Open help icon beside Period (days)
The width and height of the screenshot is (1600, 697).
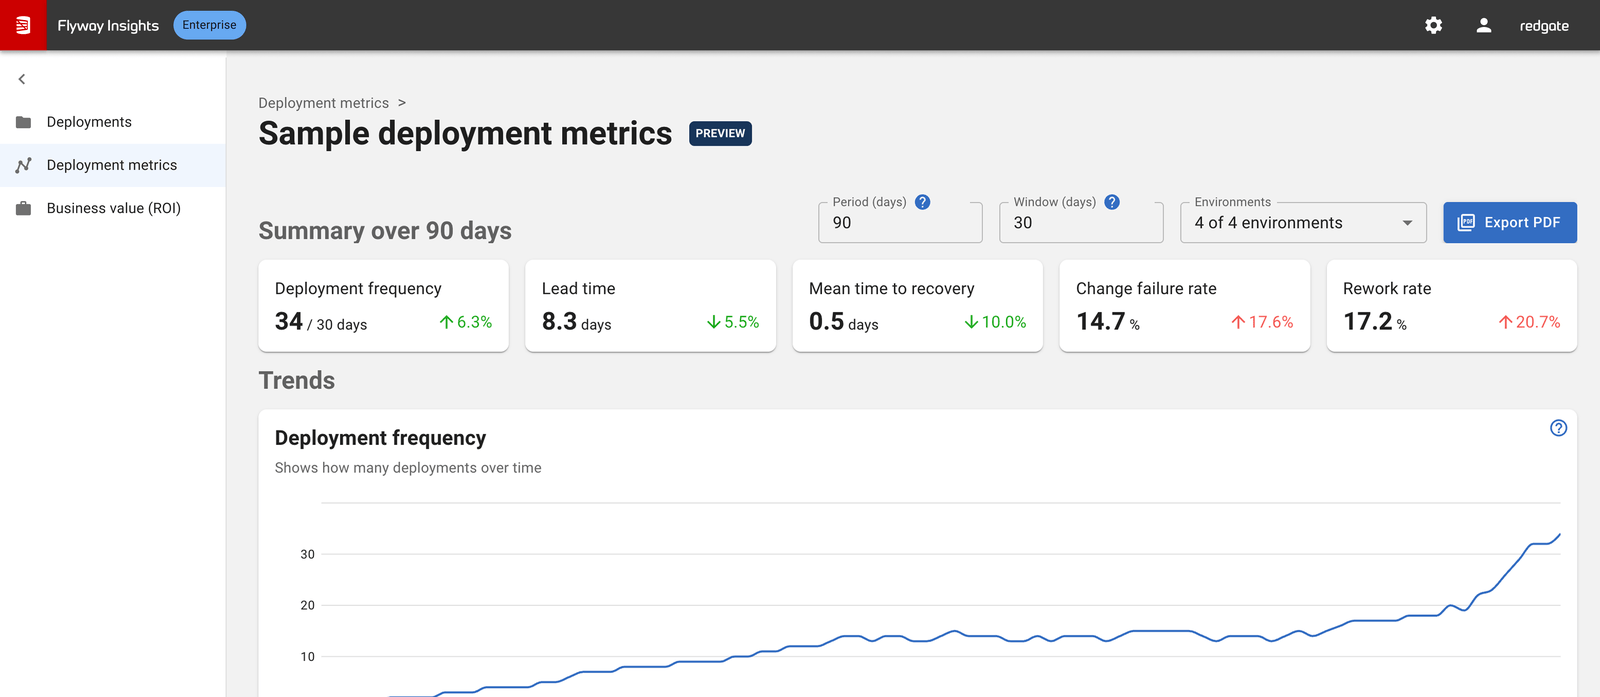tap(923, 202)
